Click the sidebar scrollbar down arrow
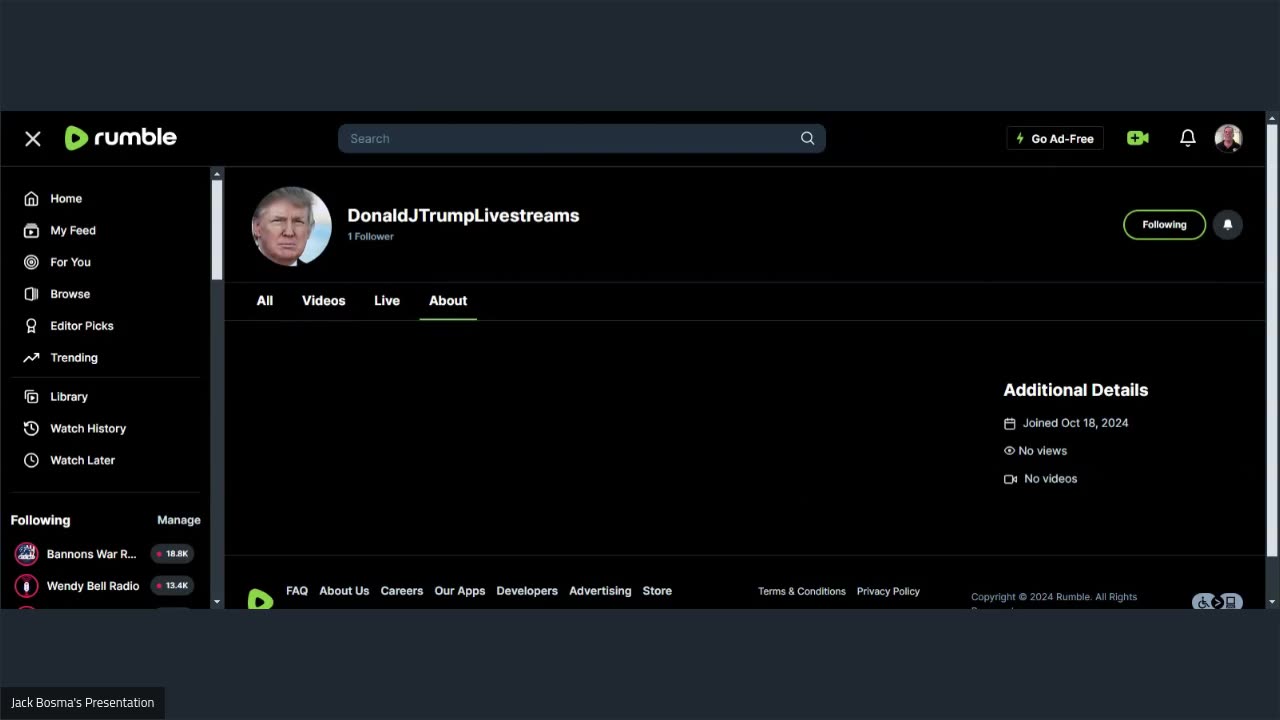 click(x=217, y=602)
